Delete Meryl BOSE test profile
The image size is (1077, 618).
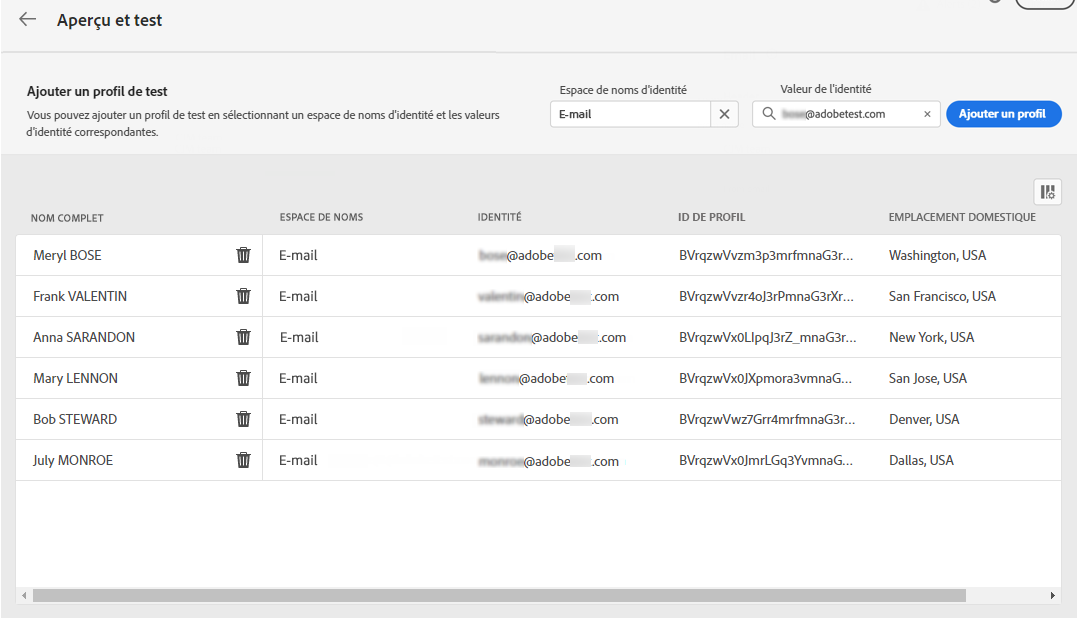click(243, 255)
